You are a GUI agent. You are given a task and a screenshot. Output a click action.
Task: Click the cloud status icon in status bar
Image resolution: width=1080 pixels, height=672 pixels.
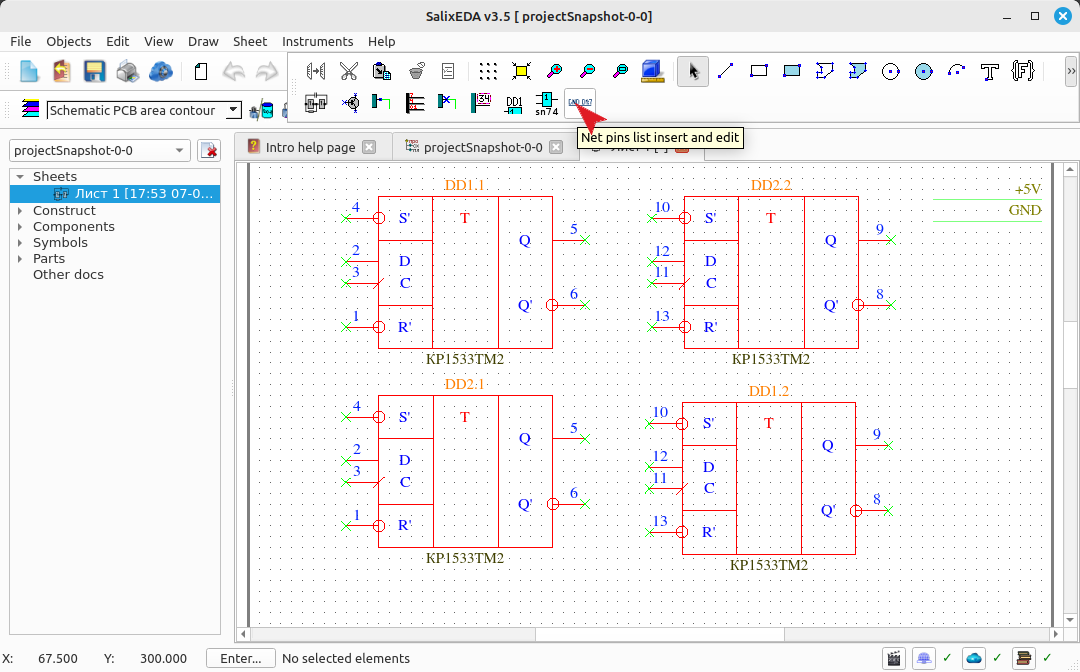point(973,659)
